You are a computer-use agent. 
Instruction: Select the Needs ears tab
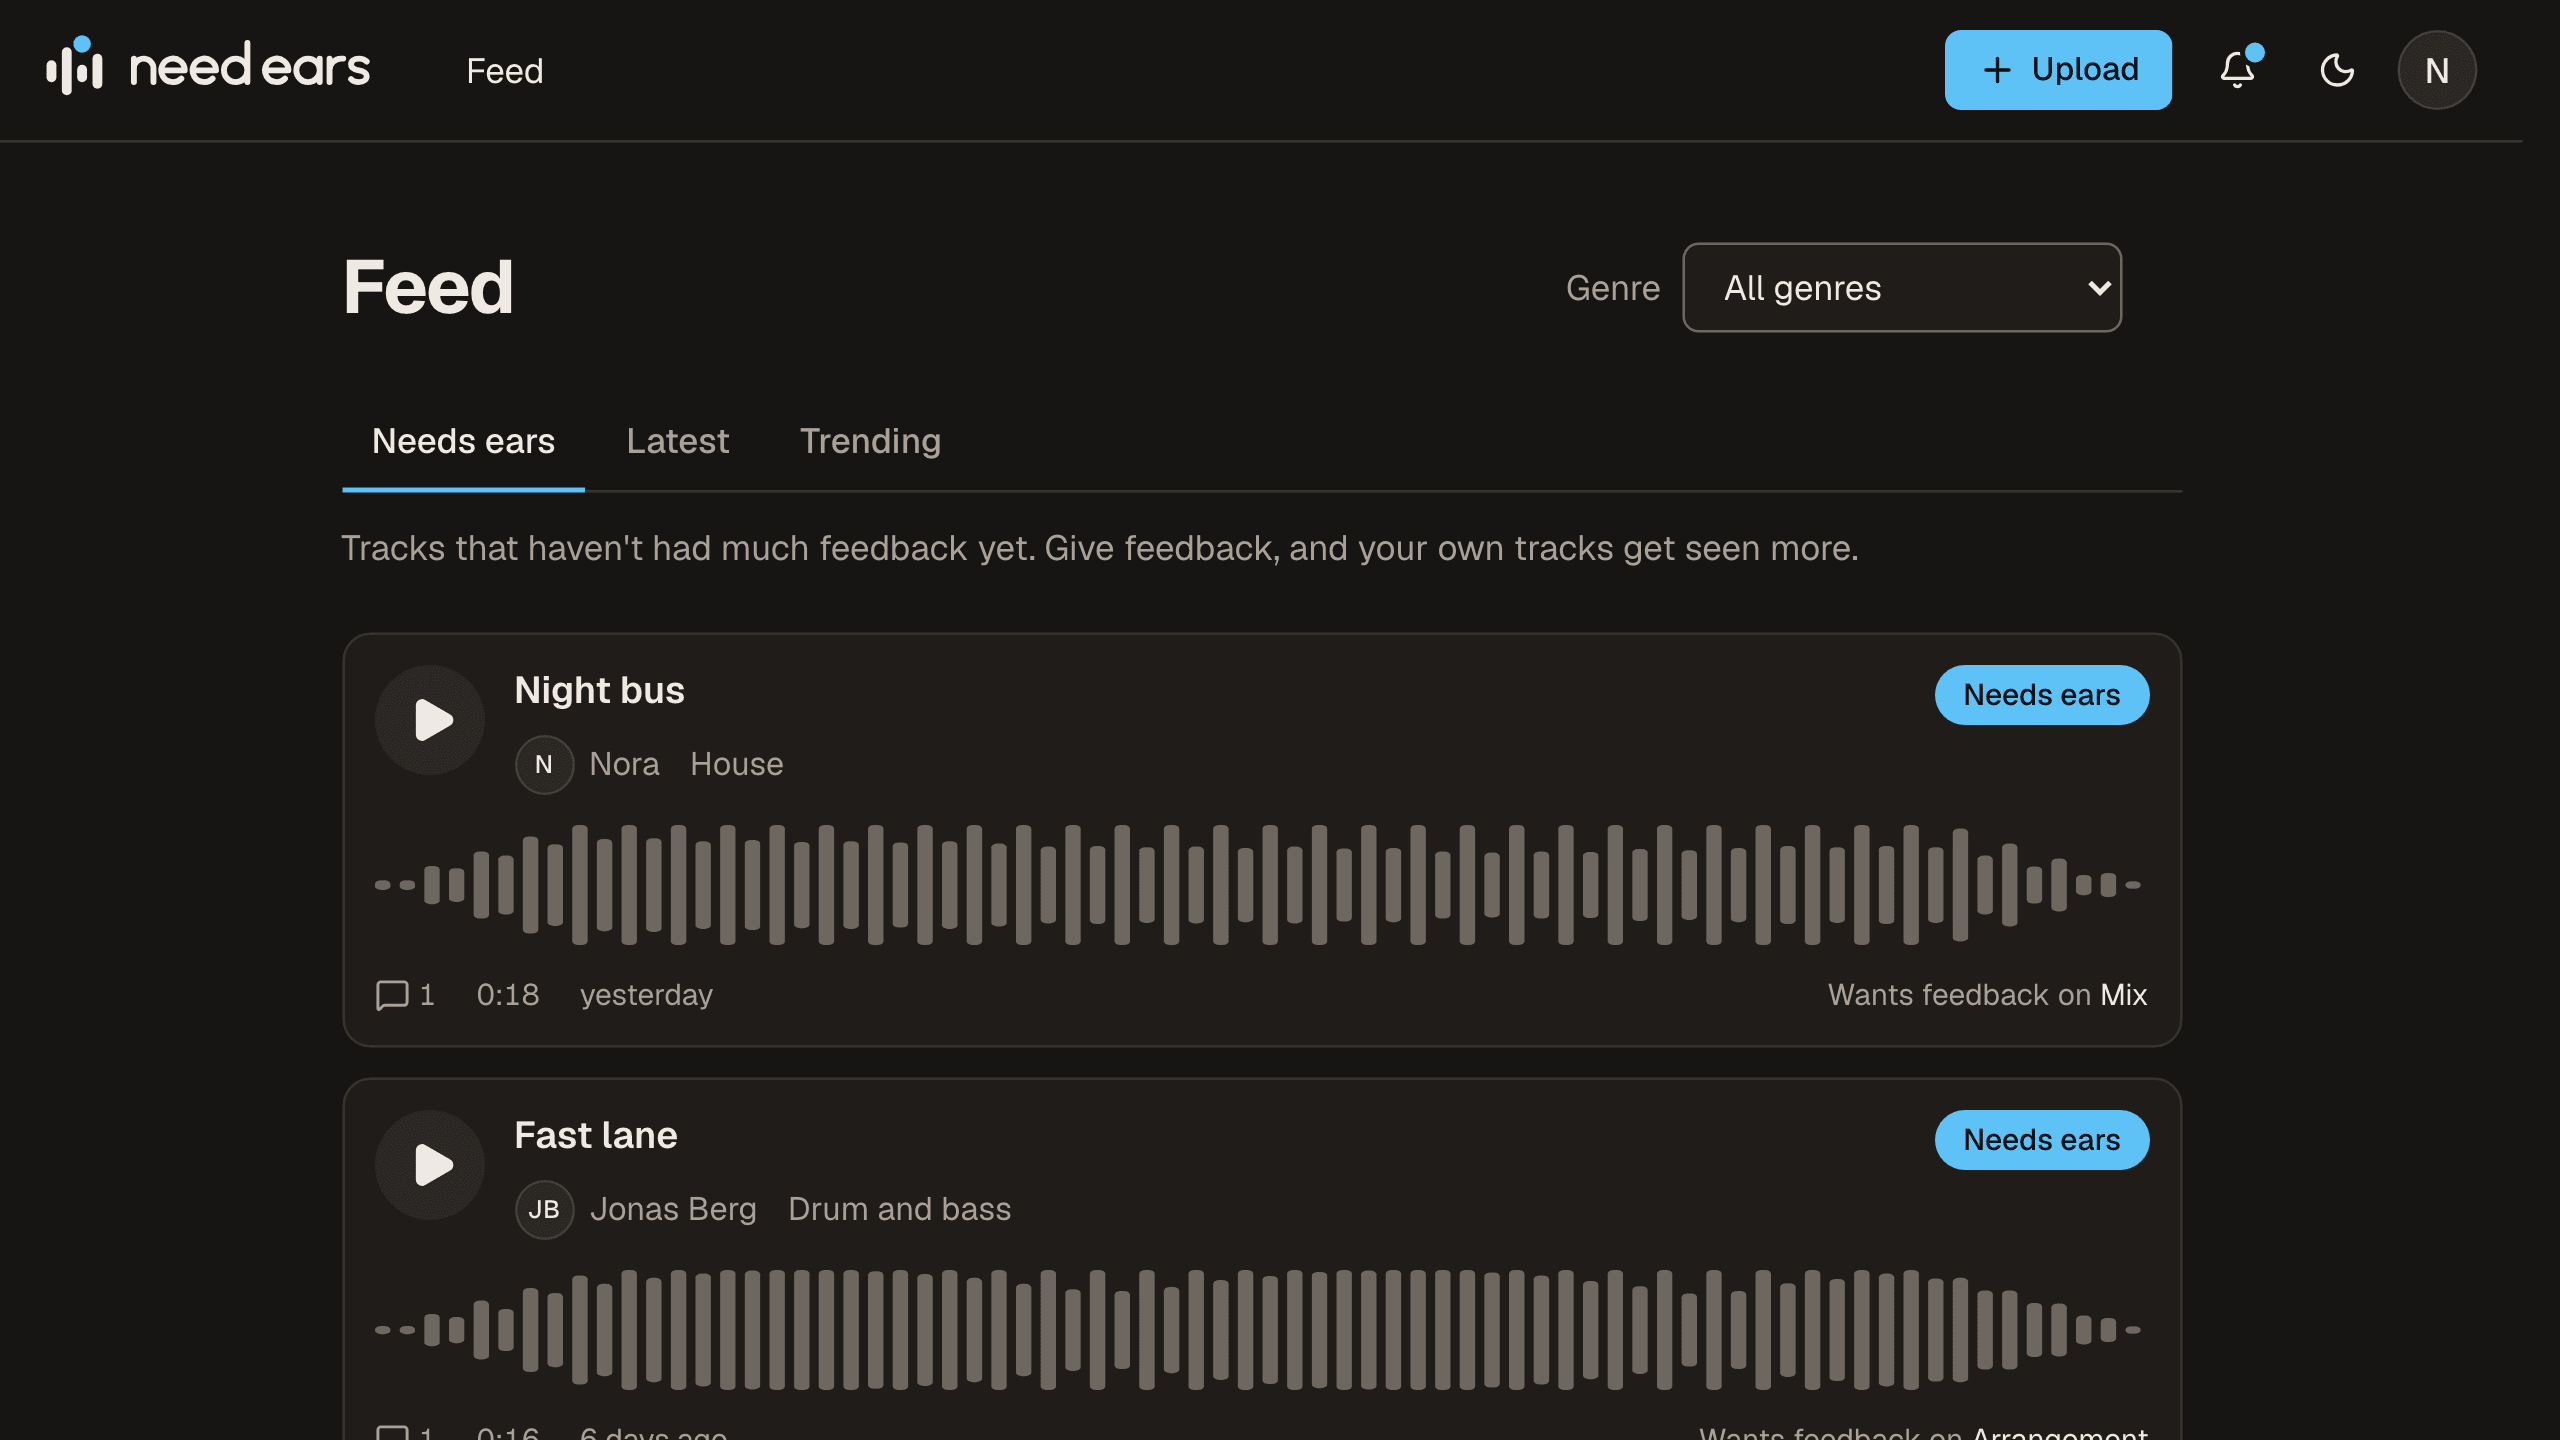[463, 442]
